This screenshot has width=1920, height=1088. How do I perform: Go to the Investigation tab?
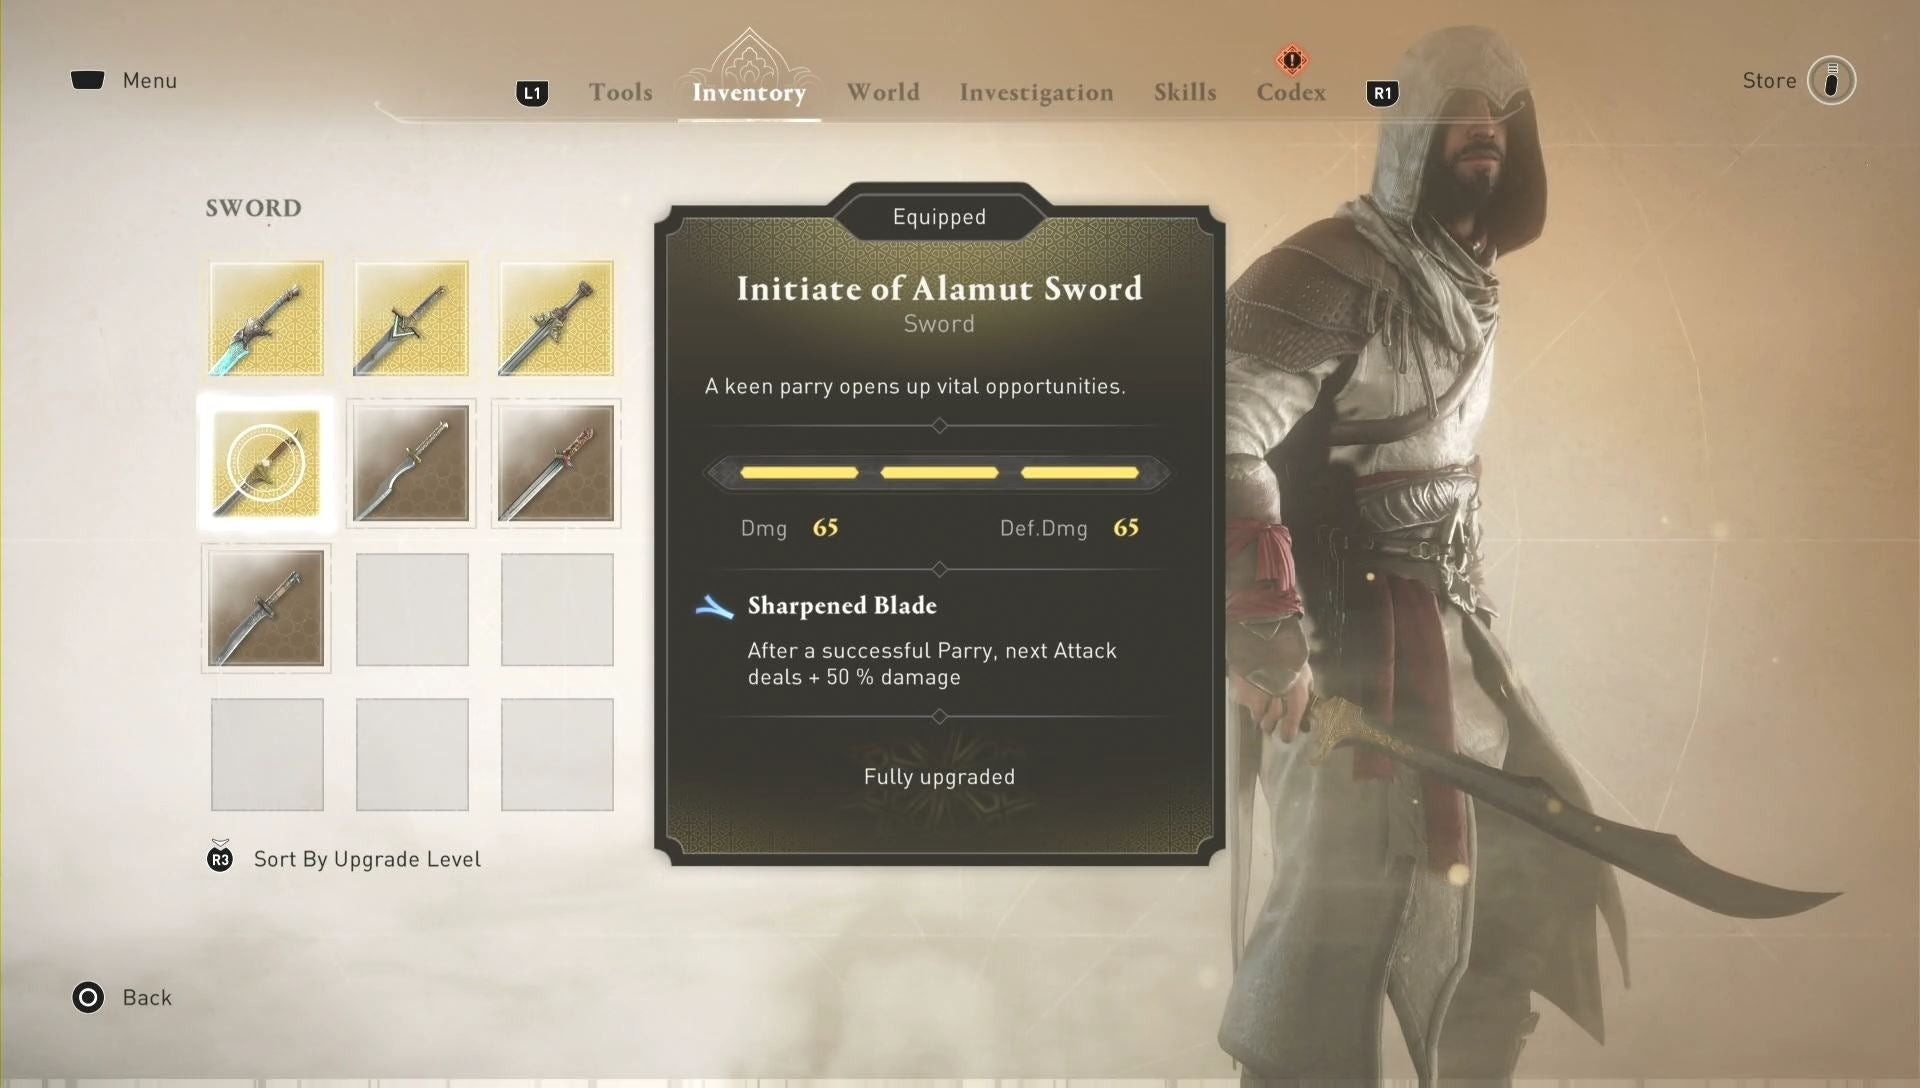click(1036, 92)
